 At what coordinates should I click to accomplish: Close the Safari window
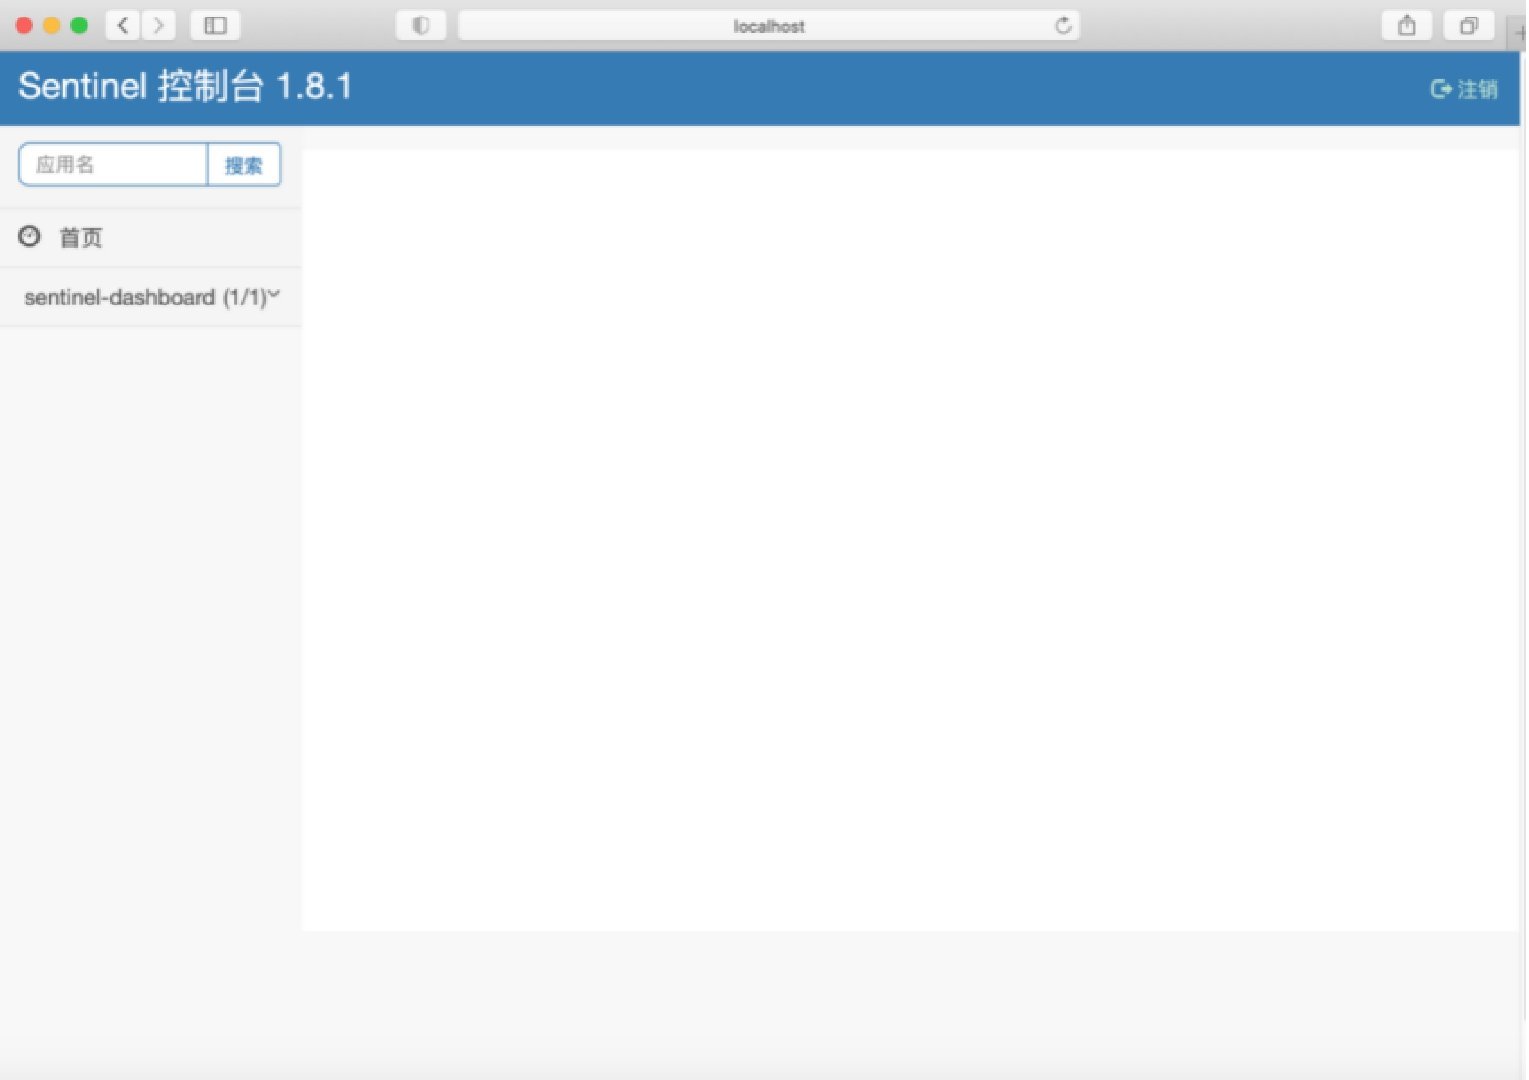pos(24,25)
